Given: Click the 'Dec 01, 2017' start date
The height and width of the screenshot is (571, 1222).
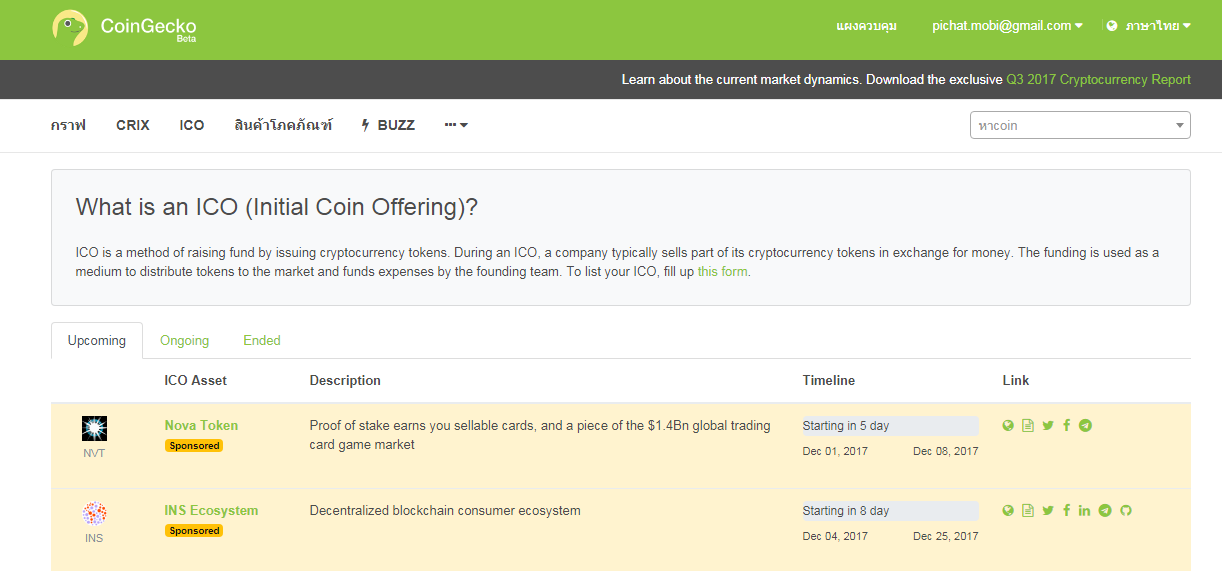Looking at the screenshot, I should tap(835, 451).
